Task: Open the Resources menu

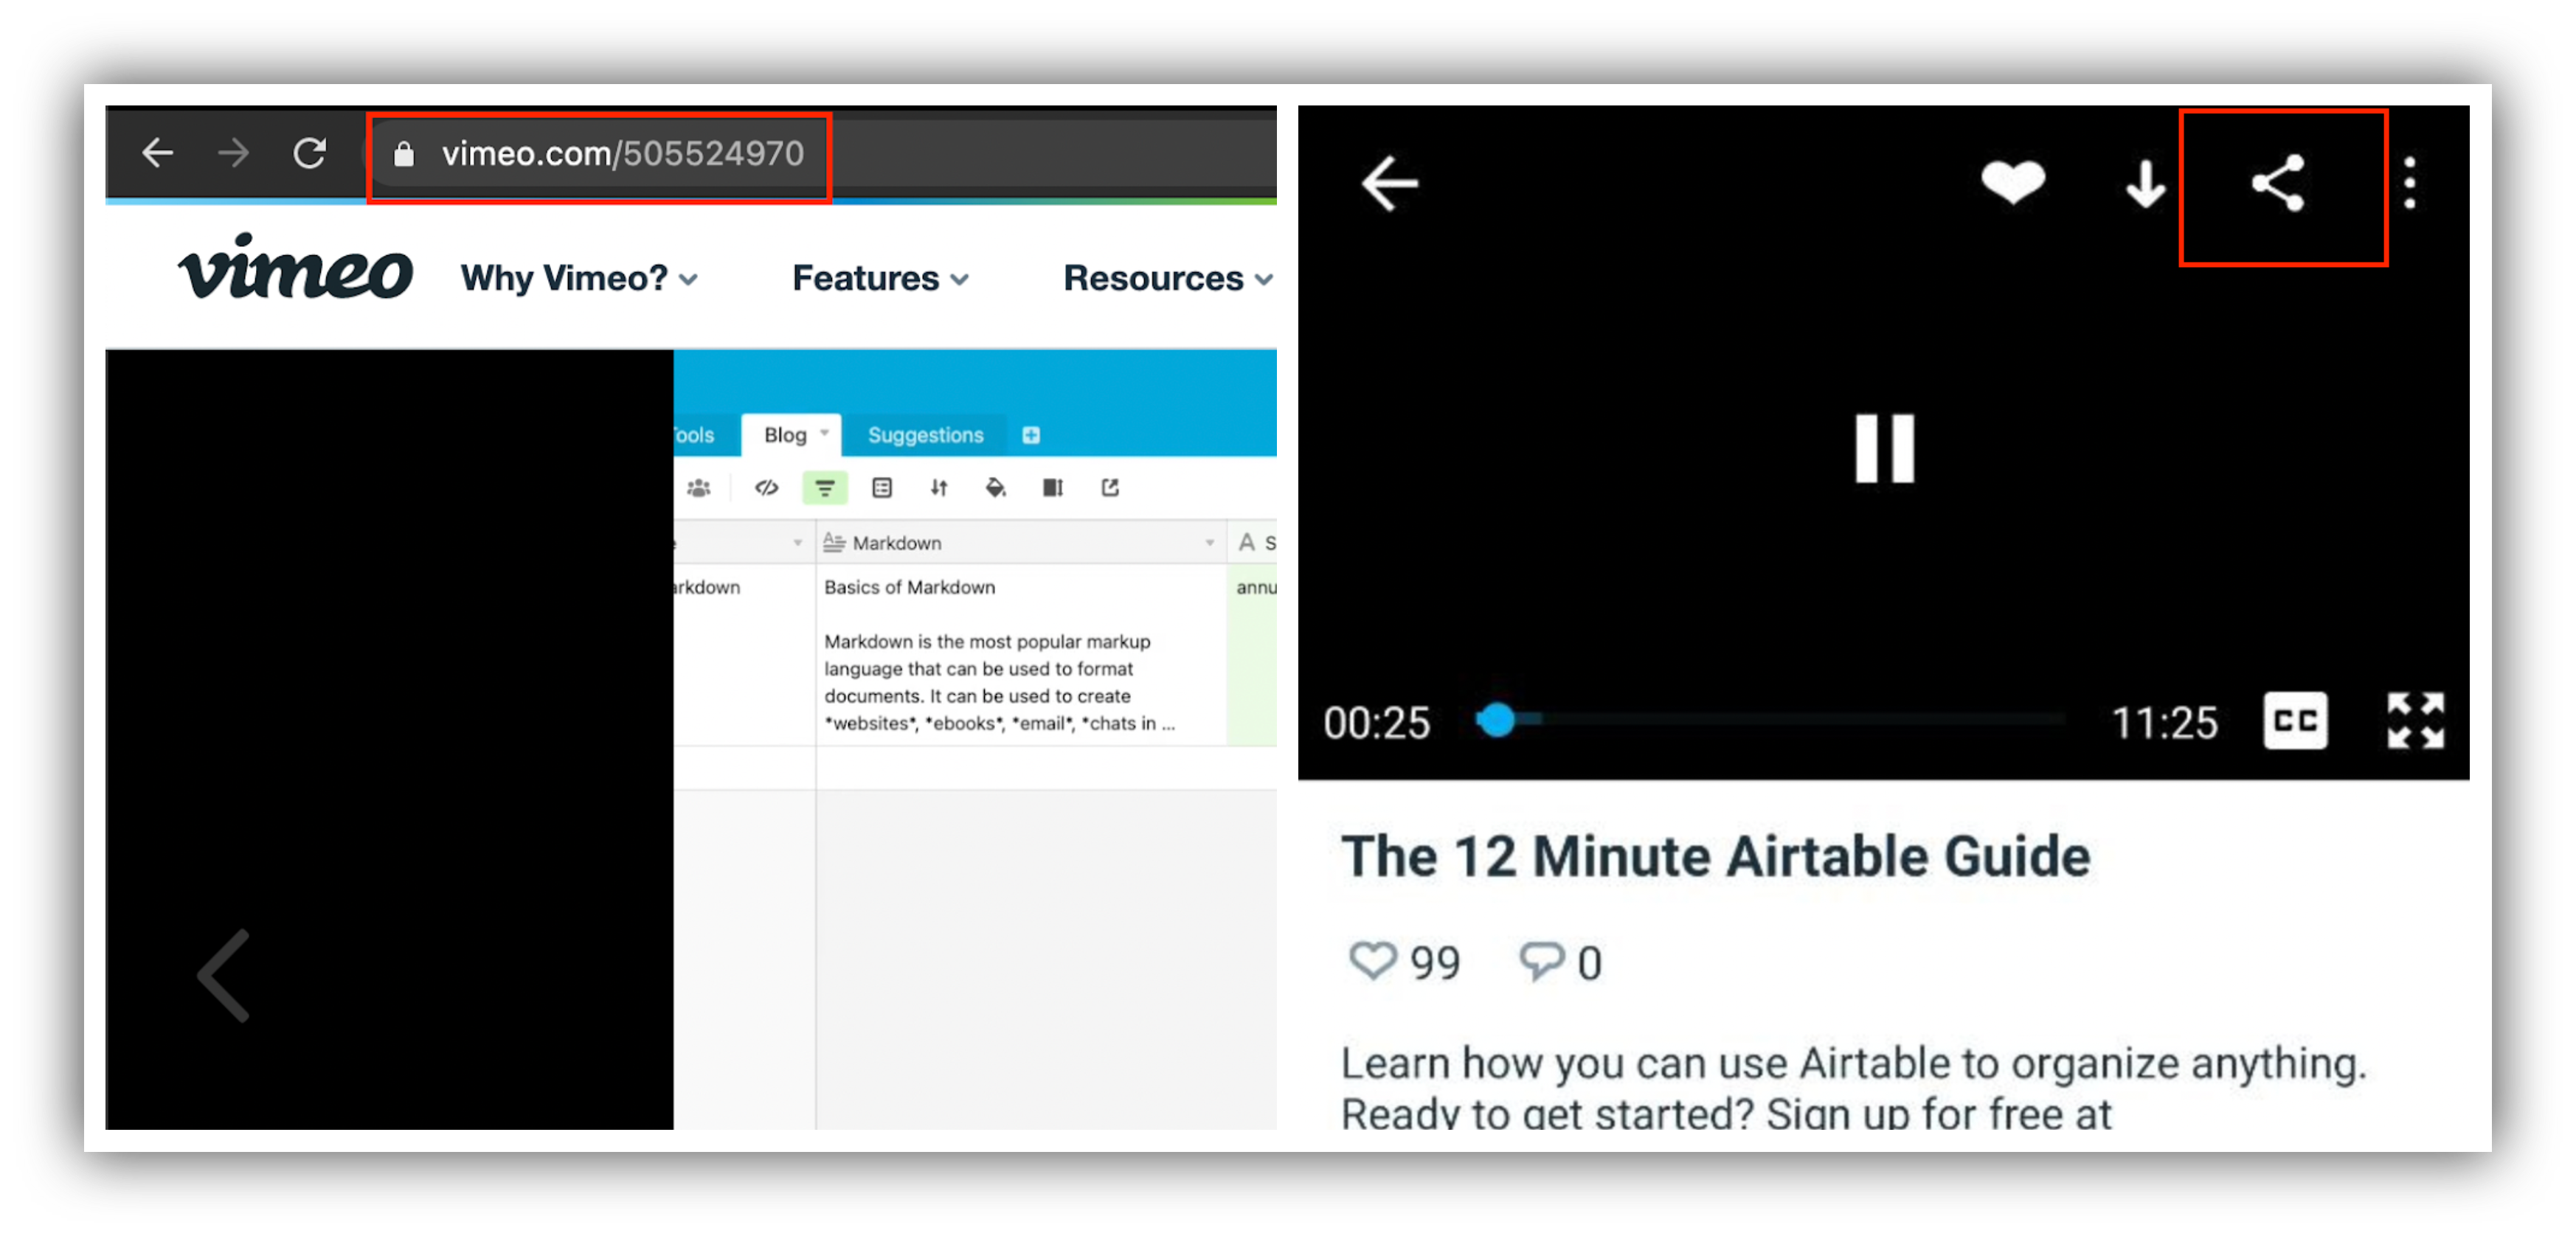Action: (1168, 278)
